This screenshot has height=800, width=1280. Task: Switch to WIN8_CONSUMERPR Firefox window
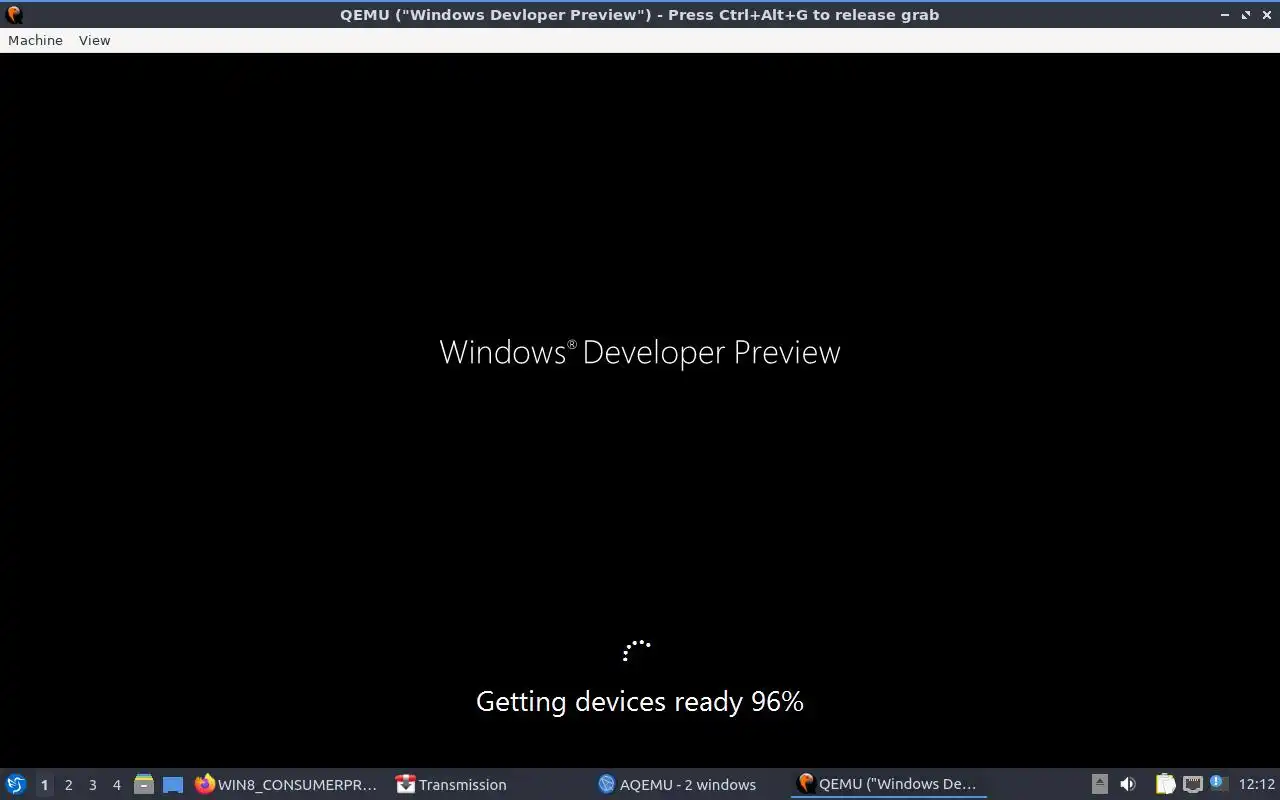tap(287, 784)
